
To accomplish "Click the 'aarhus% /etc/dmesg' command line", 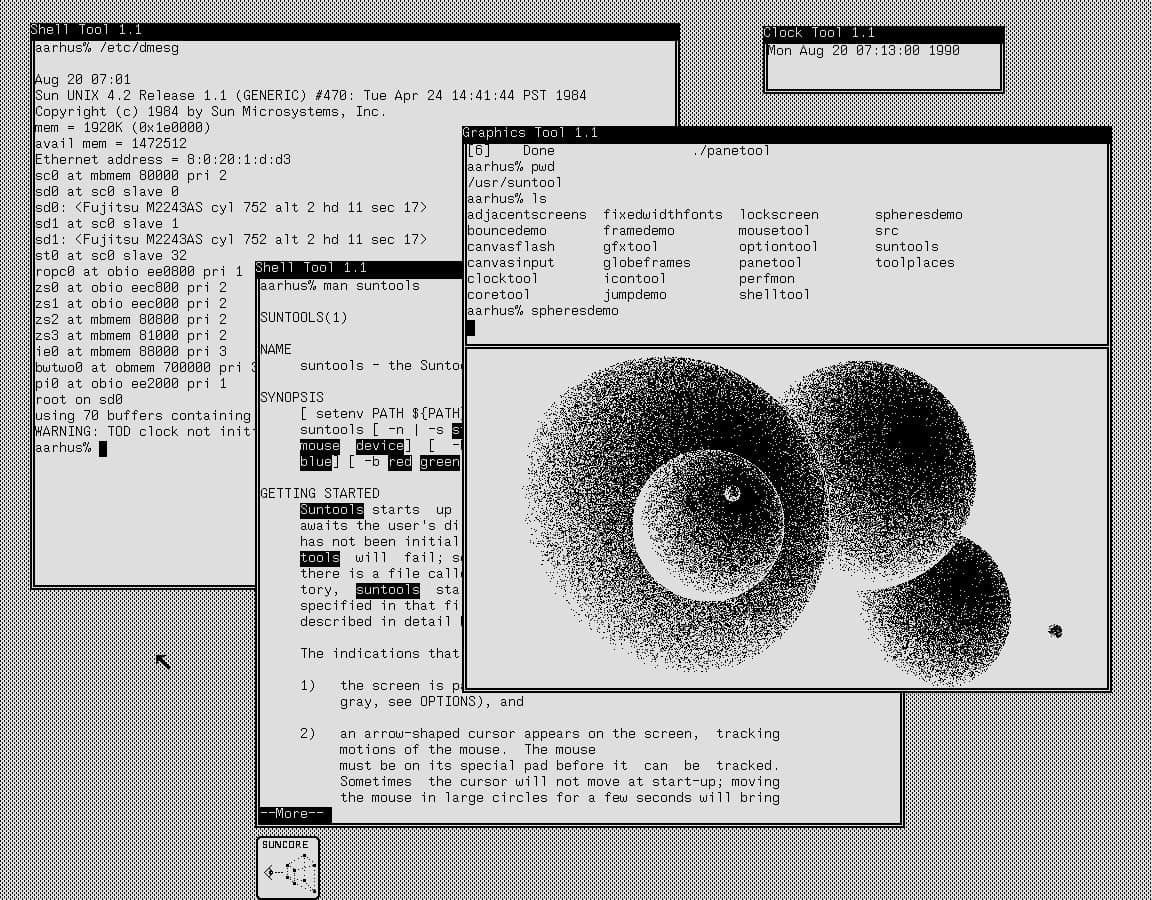I will 107,48.
